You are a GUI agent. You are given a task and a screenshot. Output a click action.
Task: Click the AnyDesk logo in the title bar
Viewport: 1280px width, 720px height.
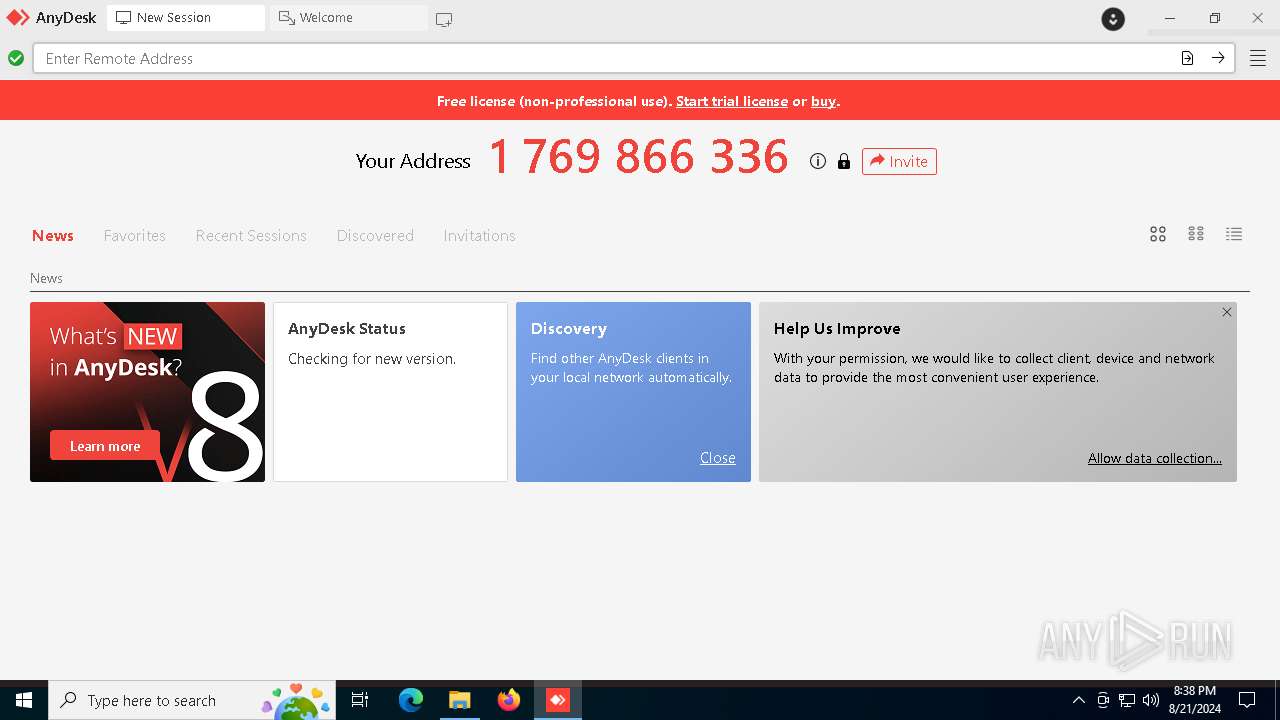tap(18, 18)
